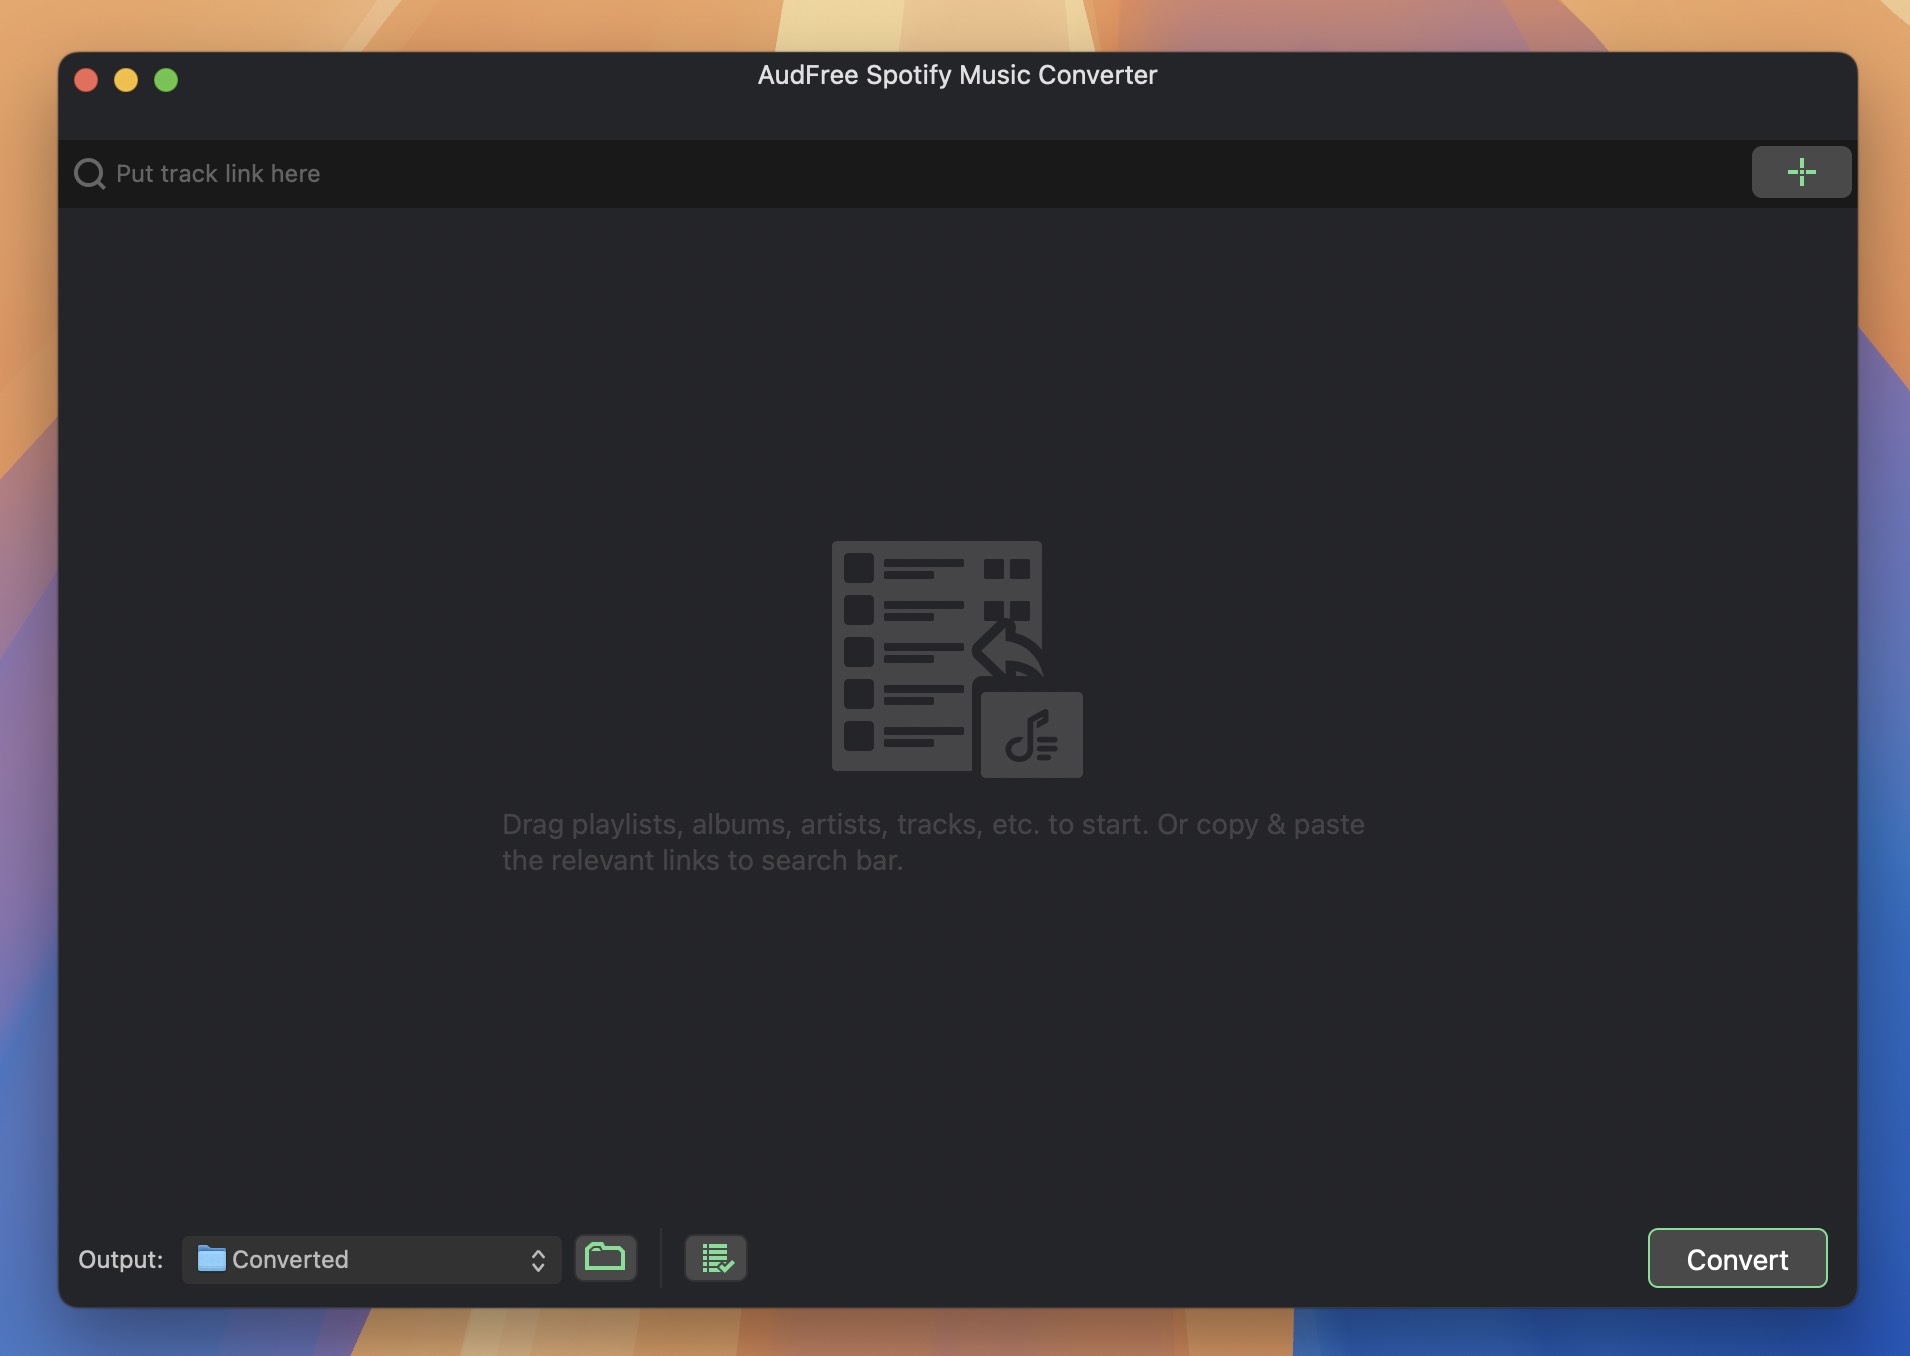Click the green plus add-track button
This screenshot has width=1910, height=1356.
coord(1800,172)
